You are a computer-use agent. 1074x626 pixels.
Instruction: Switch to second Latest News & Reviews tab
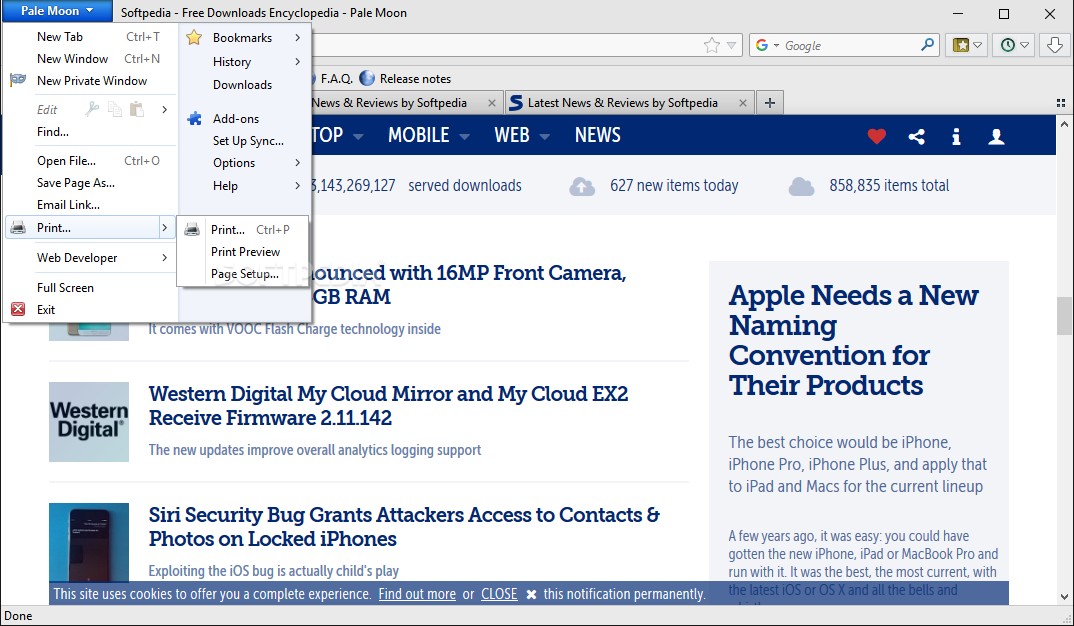tap(621, 103)
